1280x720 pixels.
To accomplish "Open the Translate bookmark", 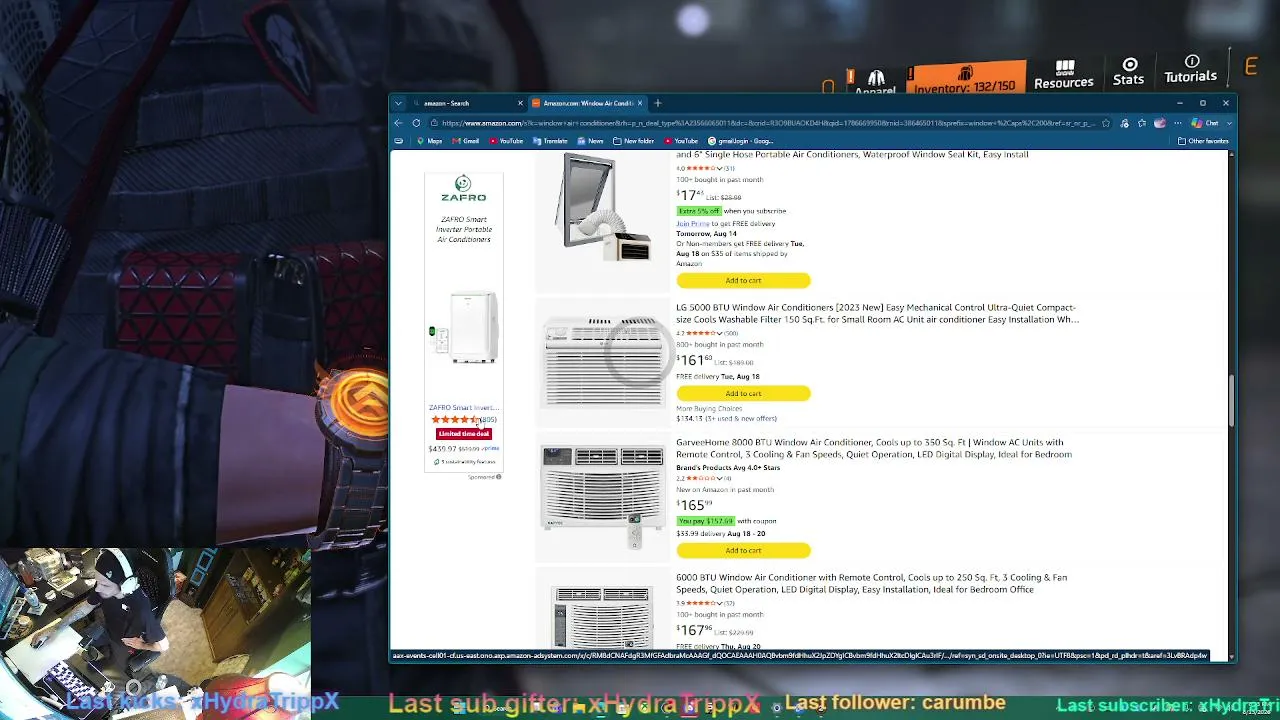I will tap(551, 141).
